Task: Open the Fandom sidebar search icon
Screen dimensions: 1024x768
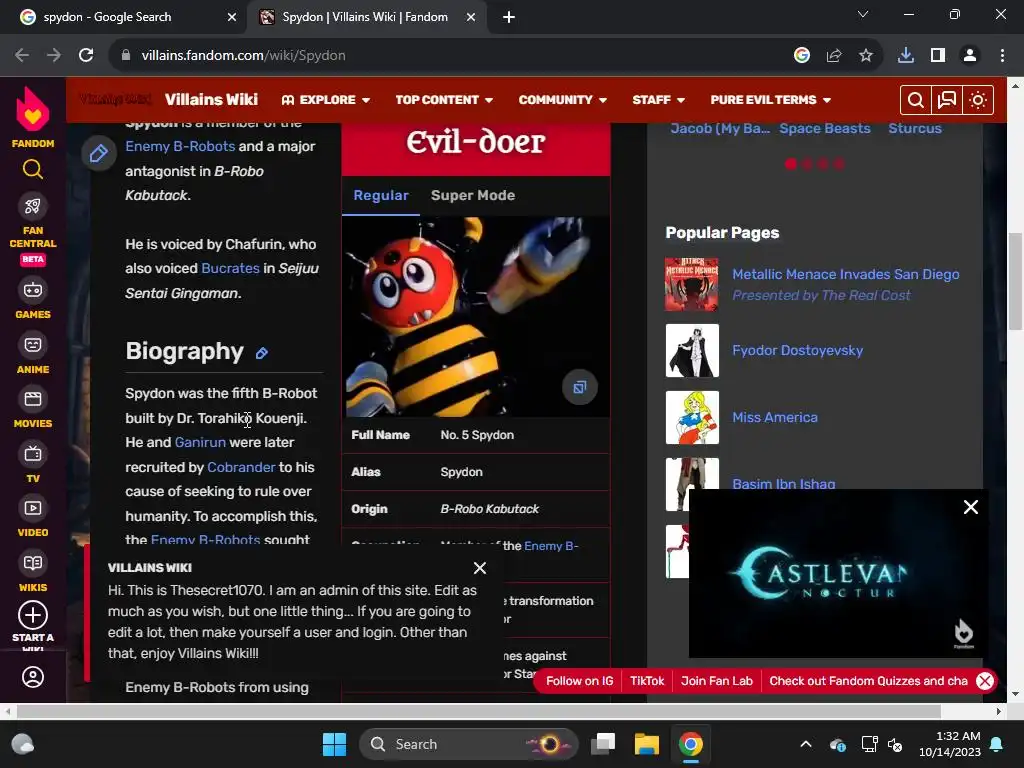Action: pyautogui.click(x=33, y=169)
